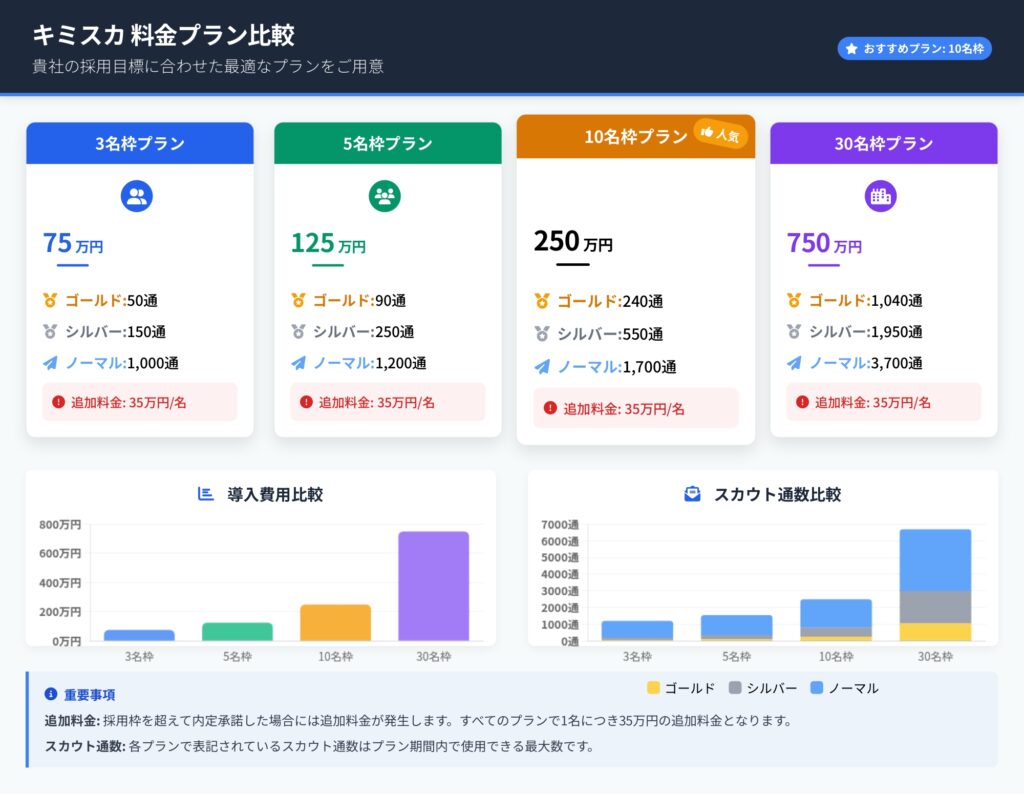Toggle the ゴールド legend swatch
Image resolution: width=1024 pixels, height=794 pixels.
(653, 688)
